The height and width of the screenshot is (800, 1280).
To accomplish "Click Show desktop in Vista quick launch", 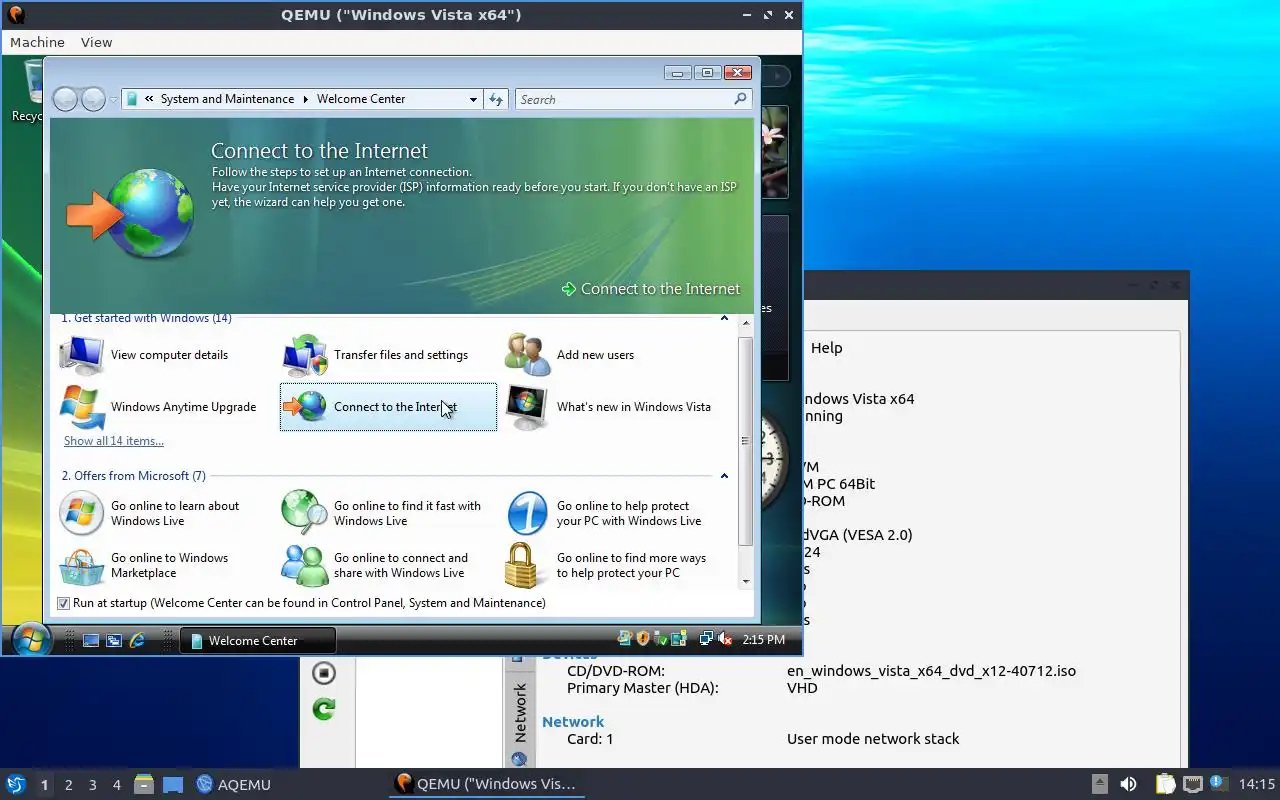I will (91, 640).
